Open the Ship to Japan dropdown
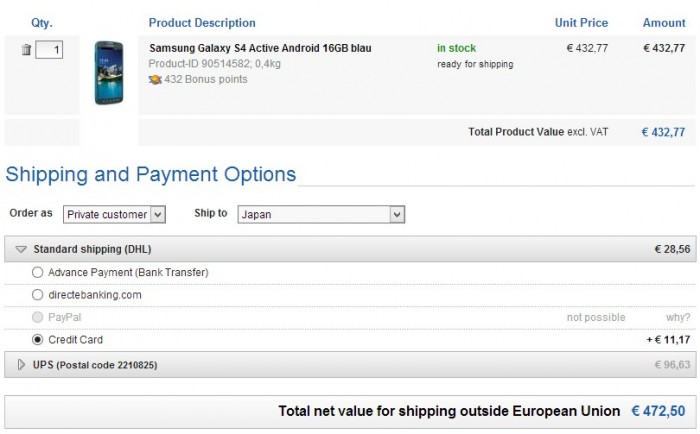Screen dimensions: 700x434 click(x=320, y=214)
